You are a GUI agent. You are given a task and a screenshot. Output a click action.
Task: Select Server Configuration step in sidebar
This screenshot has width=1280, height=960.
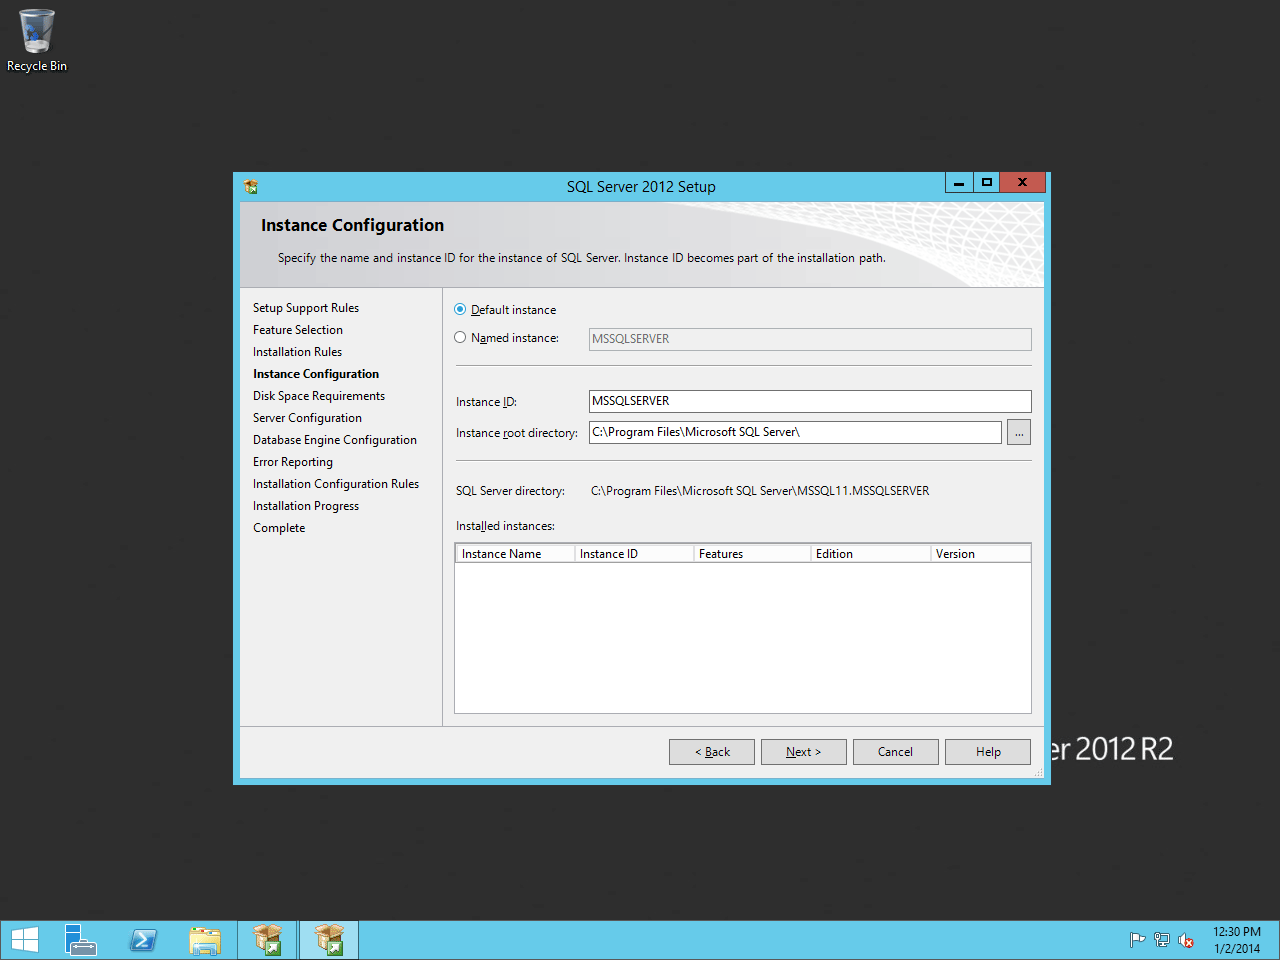(x=307, y=418)
